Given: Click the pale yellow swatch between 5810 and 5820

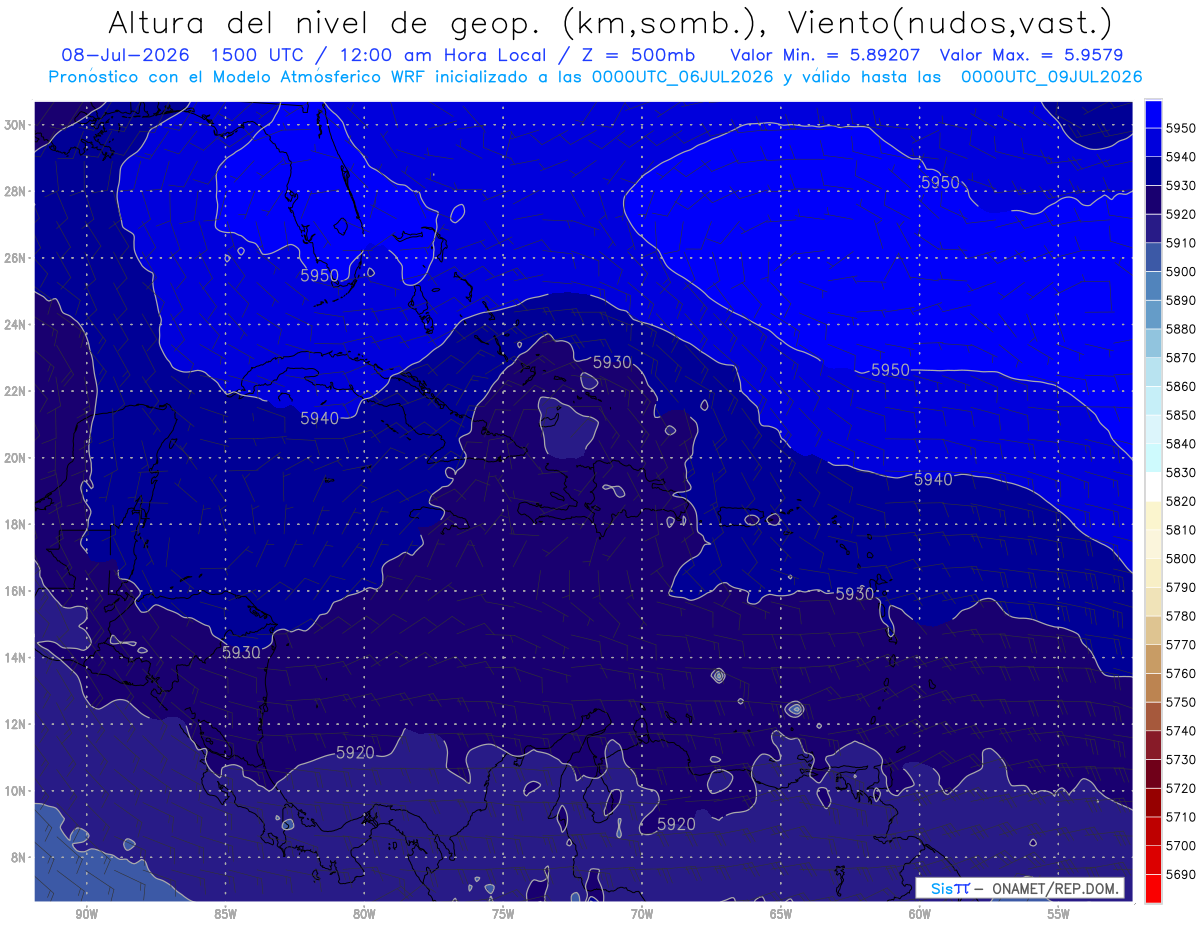Looking at the screenshot, I should [1153, 515].
